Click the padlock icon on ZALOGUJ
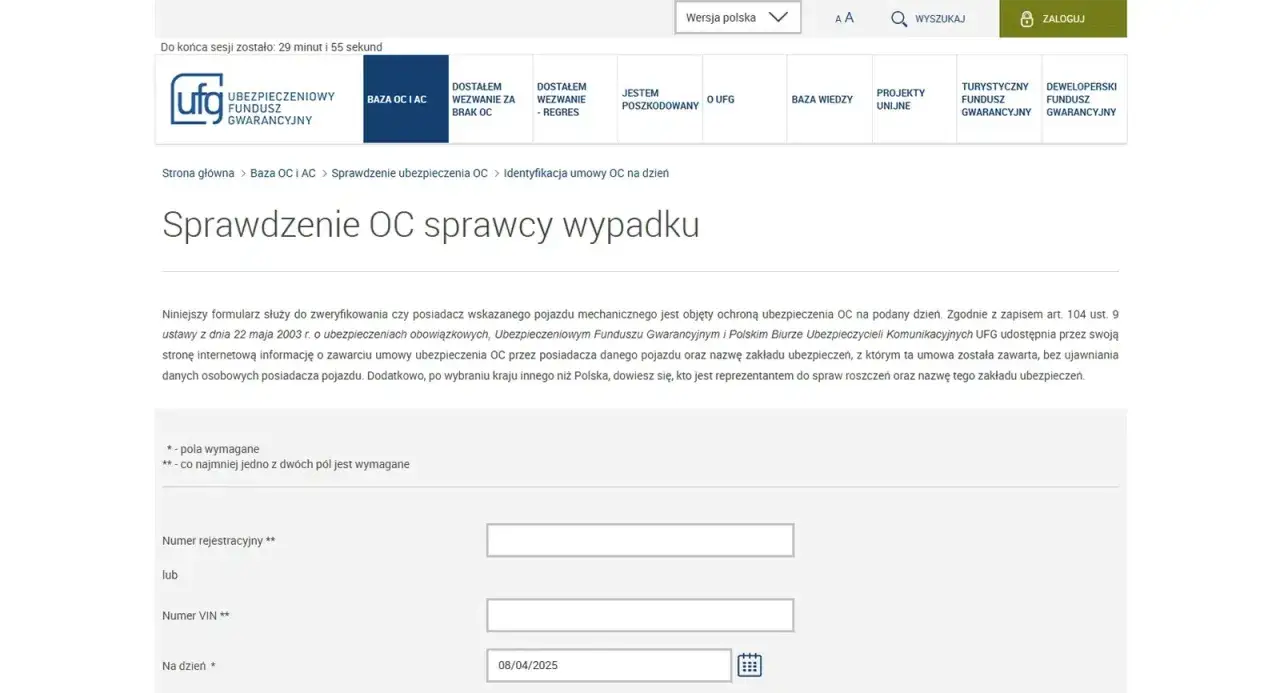 [x=1026, y=18]
